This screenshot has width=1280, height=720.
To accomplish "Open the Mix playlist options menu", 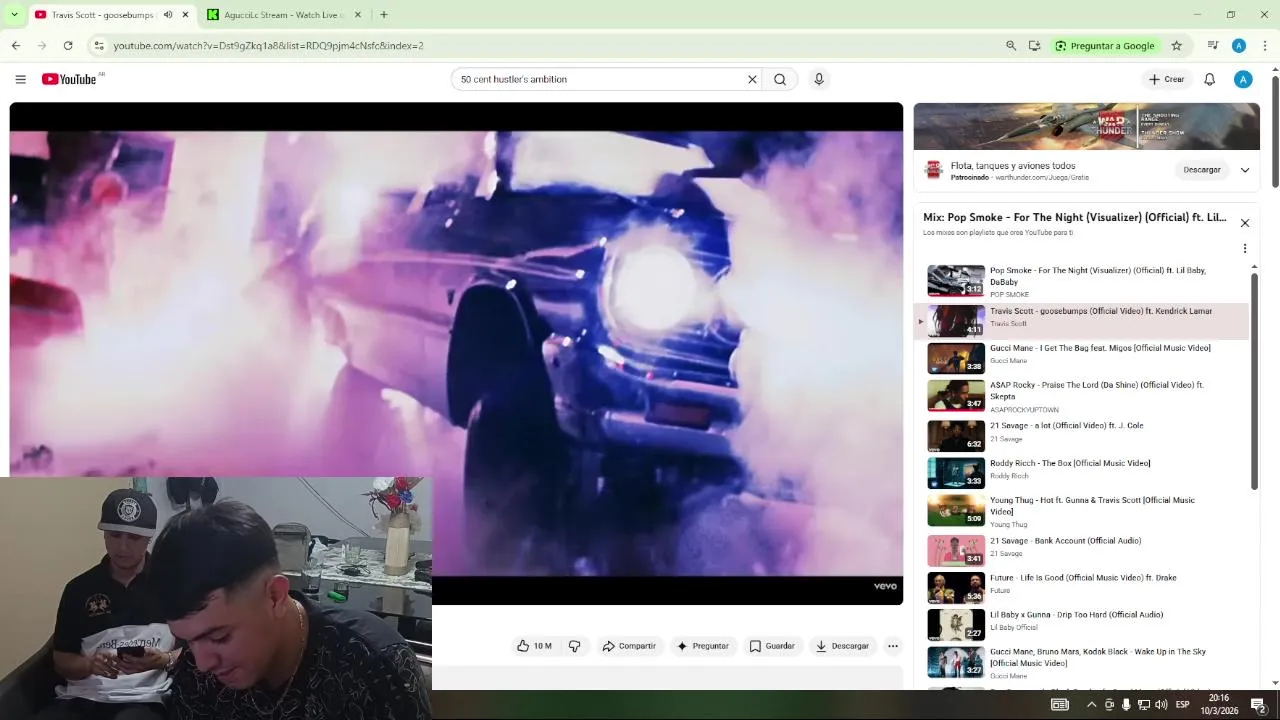I will (x=1244, y=248).
